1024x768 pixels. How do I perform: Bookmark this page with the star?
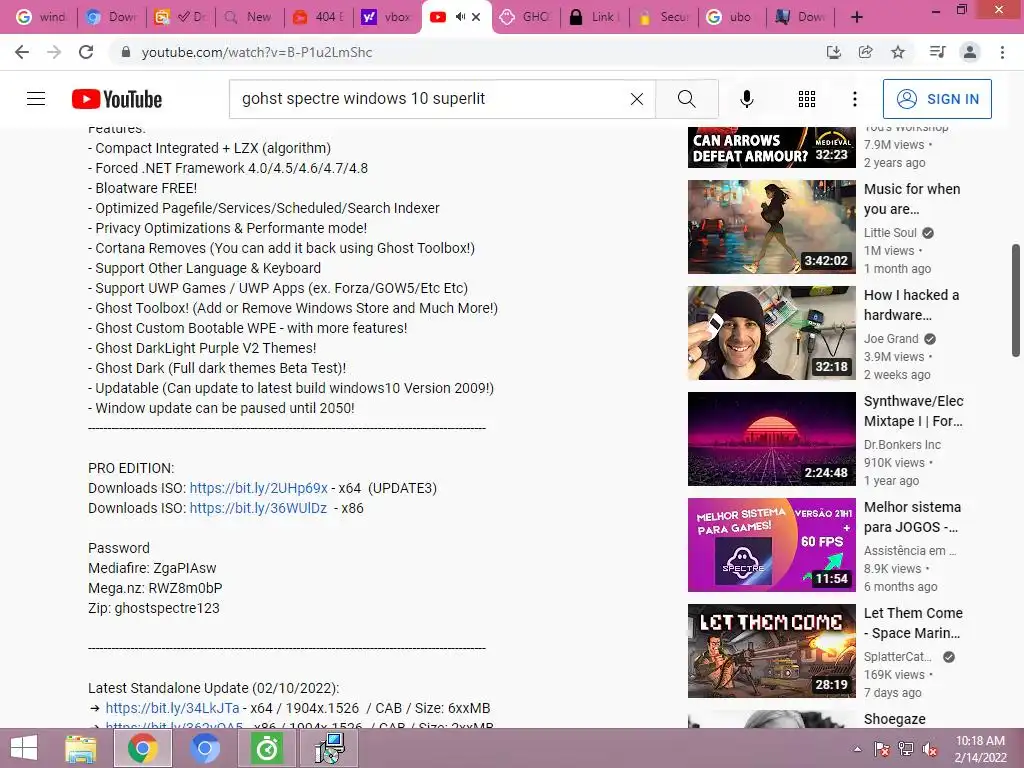click(x=898, y=52)
